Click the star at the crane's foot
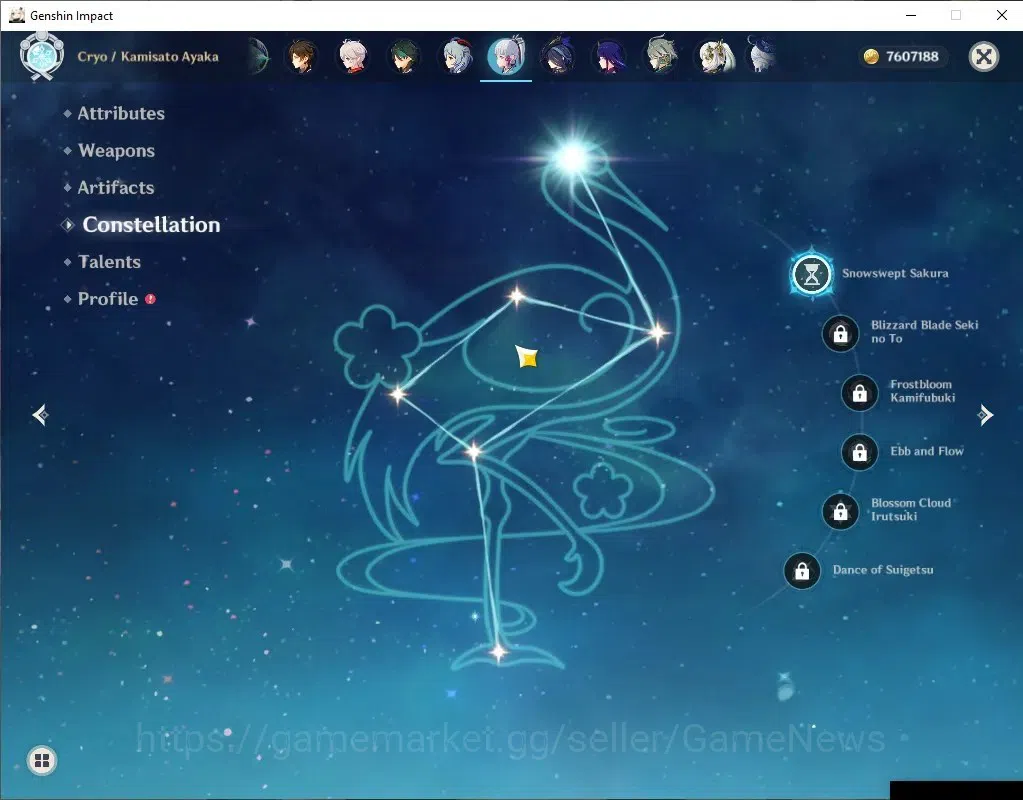Screen dimensions: 1023x800 [498, 651]
